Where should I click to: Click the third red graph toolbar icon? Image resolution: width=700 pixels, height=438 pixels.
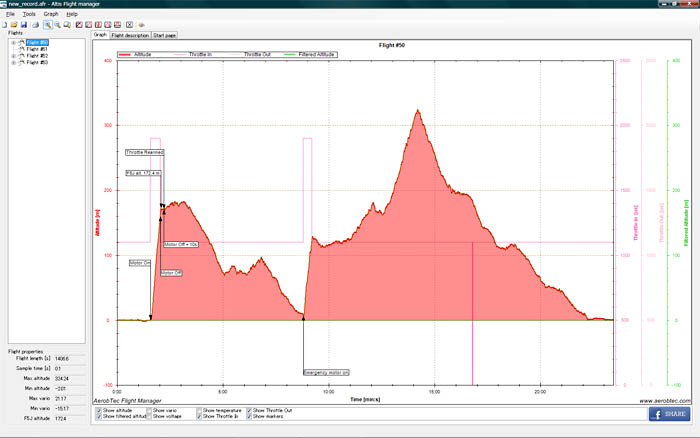point(98,25)
